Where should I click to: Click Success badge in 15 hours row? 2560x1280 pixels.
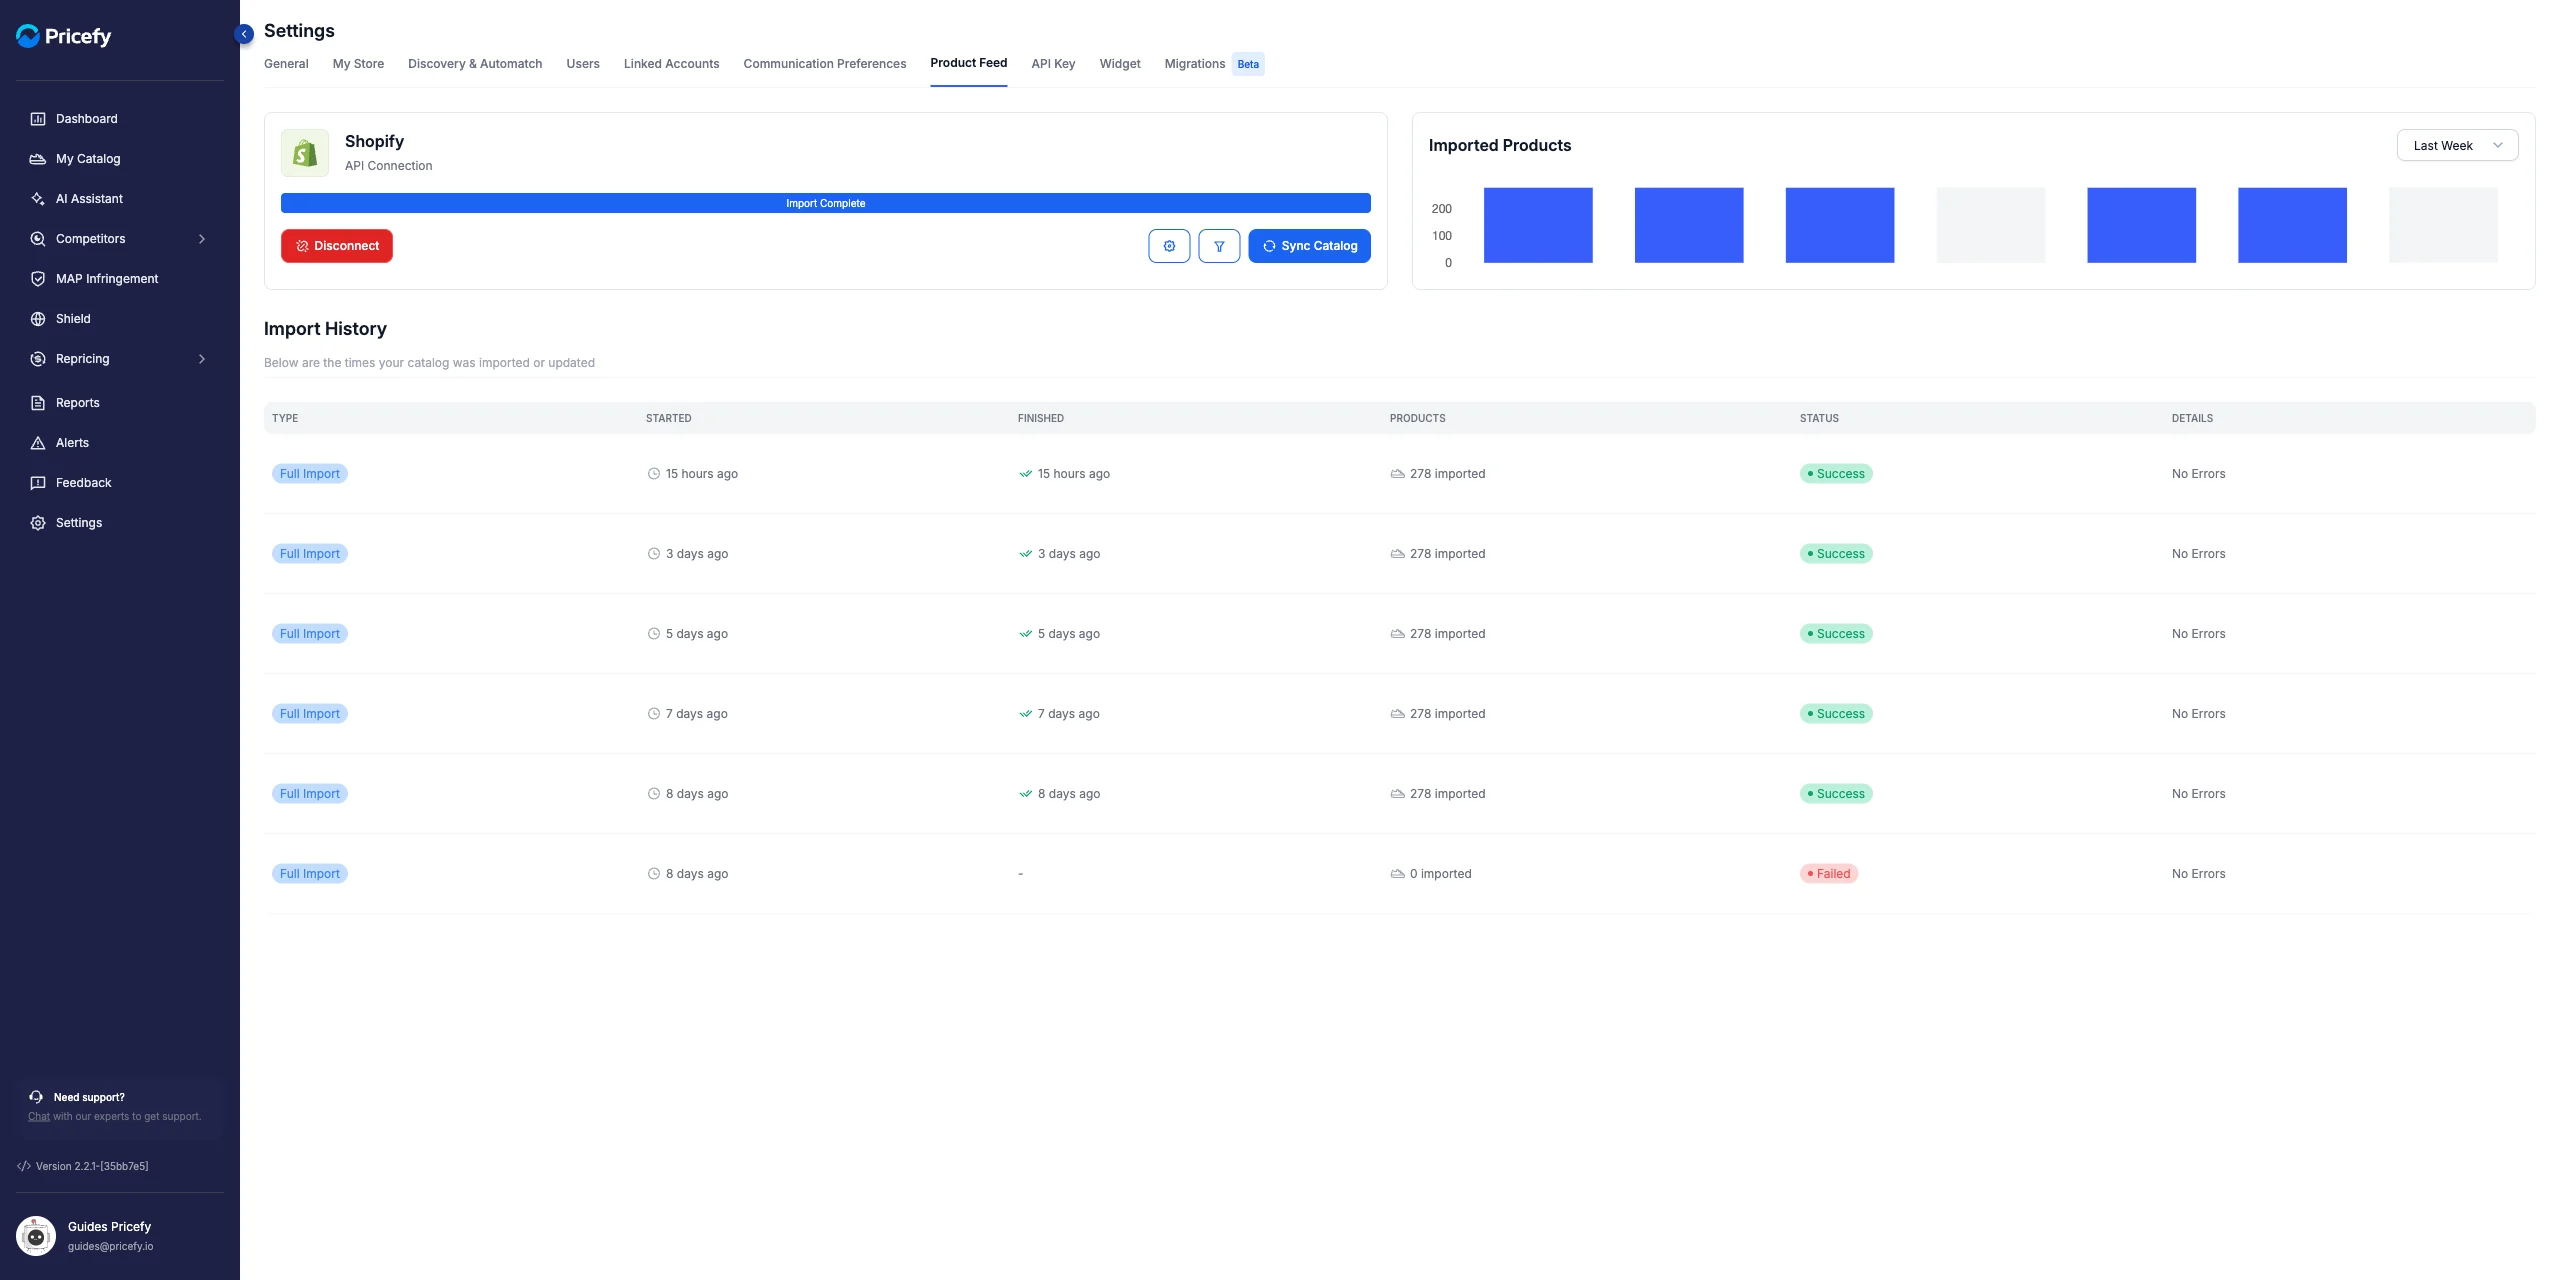tap(1836, 474)
